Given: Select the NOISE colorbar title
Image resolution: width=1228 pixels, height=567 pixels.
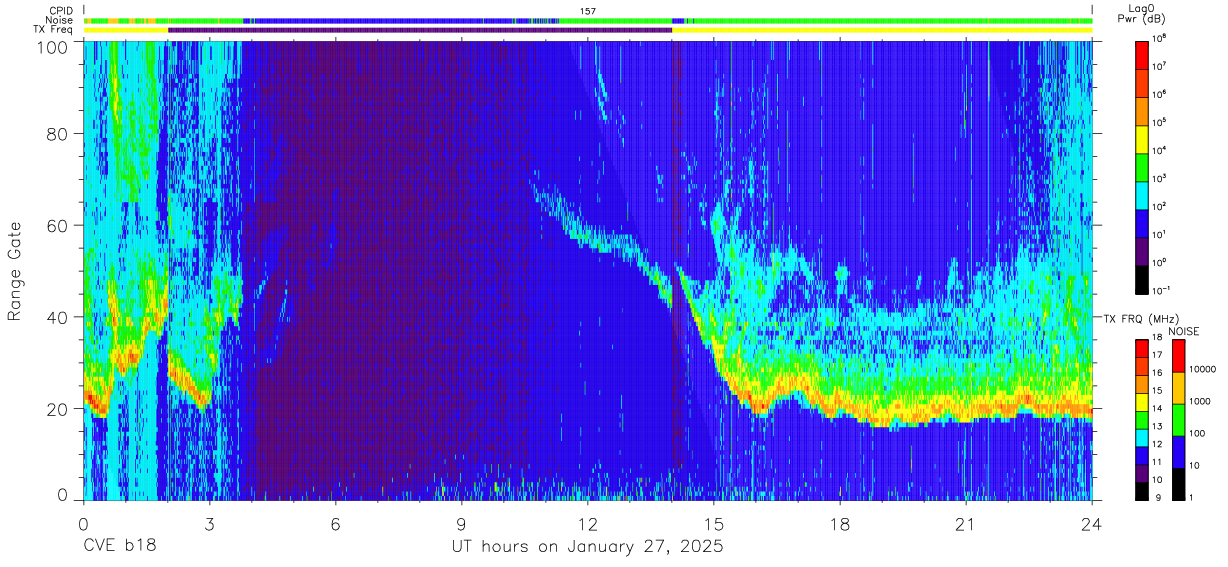Looking at the screenshot, I should 1183,330.
